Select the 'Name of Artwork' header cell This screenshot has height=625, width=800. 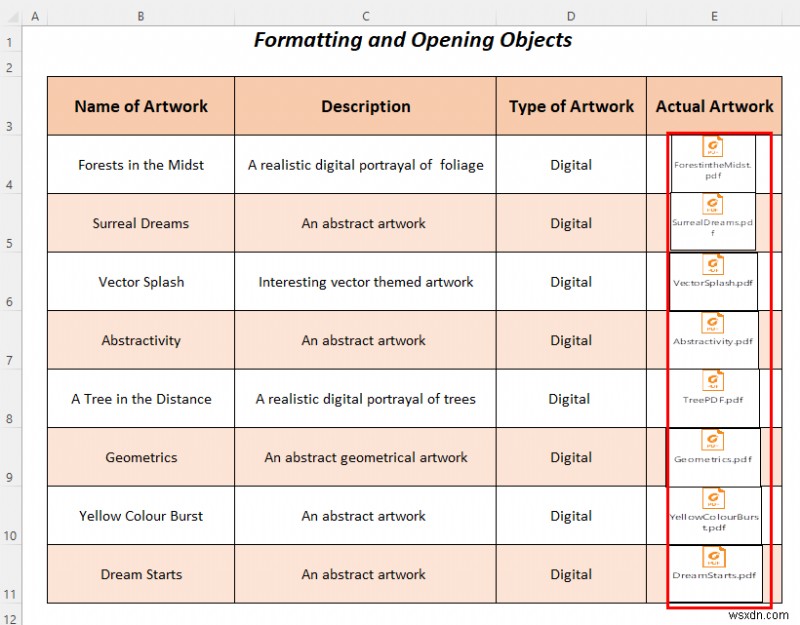point(141,106)
